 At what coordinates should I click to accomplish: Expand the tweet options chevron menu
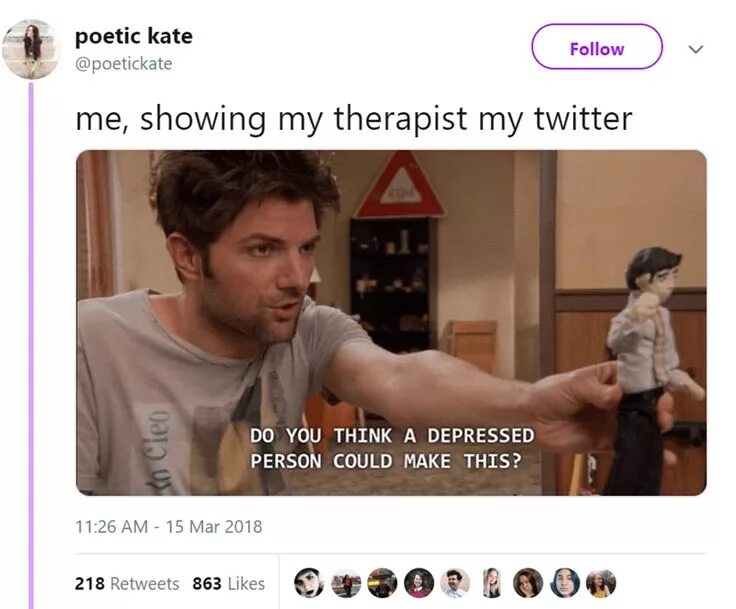click(696, 49)
